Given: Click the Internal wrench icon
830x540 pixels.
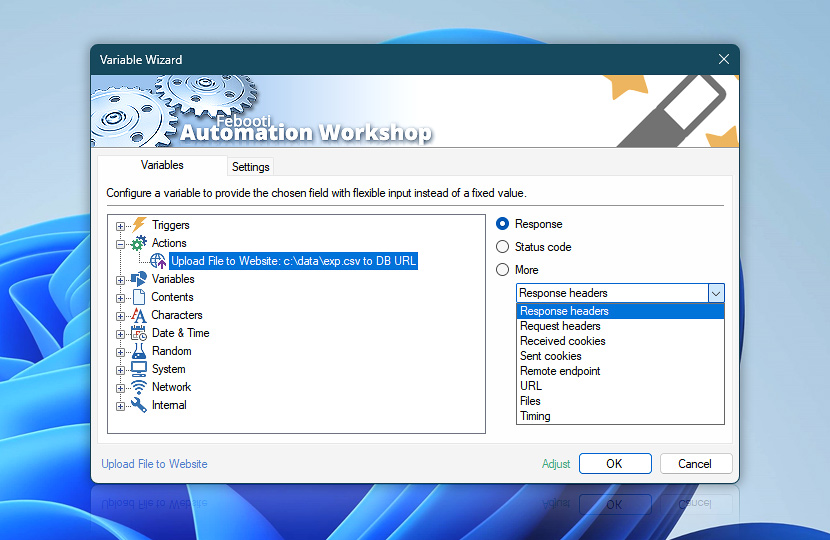Looking at the screenshot, I should click(139, 405).
